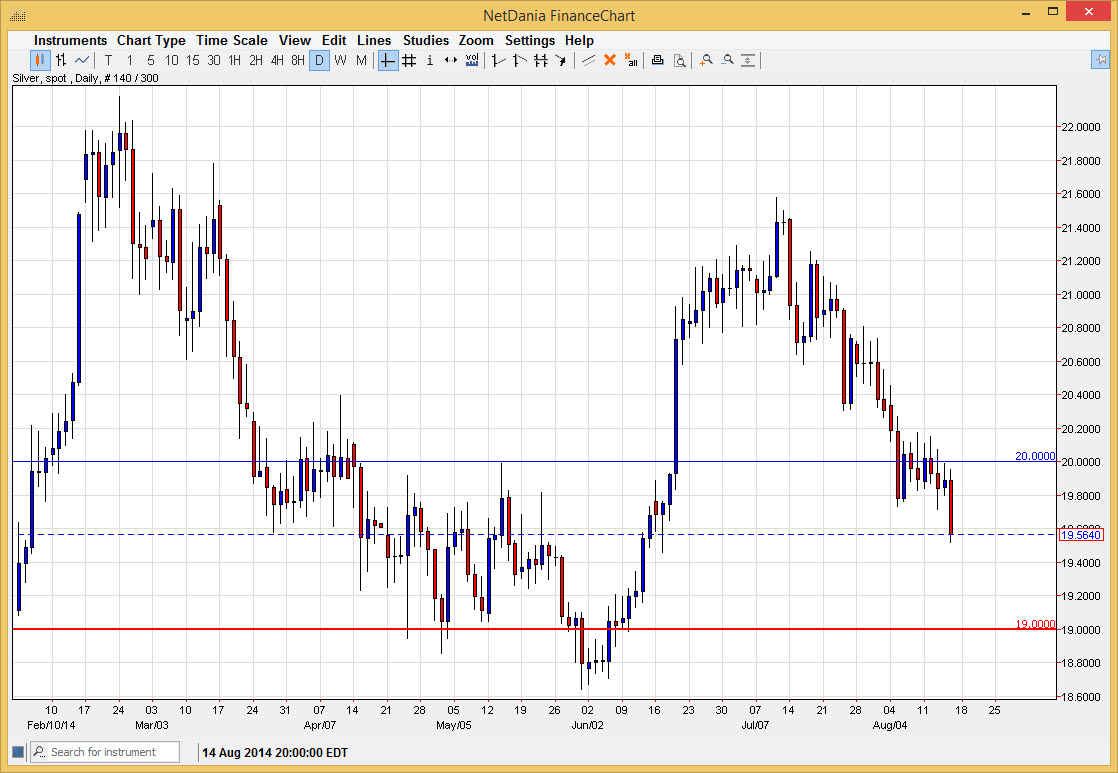The height and width of the screenshot is (773, 1118).
Task: Open the Time Scale dropdown menu
Action: [x=232, y=40]
